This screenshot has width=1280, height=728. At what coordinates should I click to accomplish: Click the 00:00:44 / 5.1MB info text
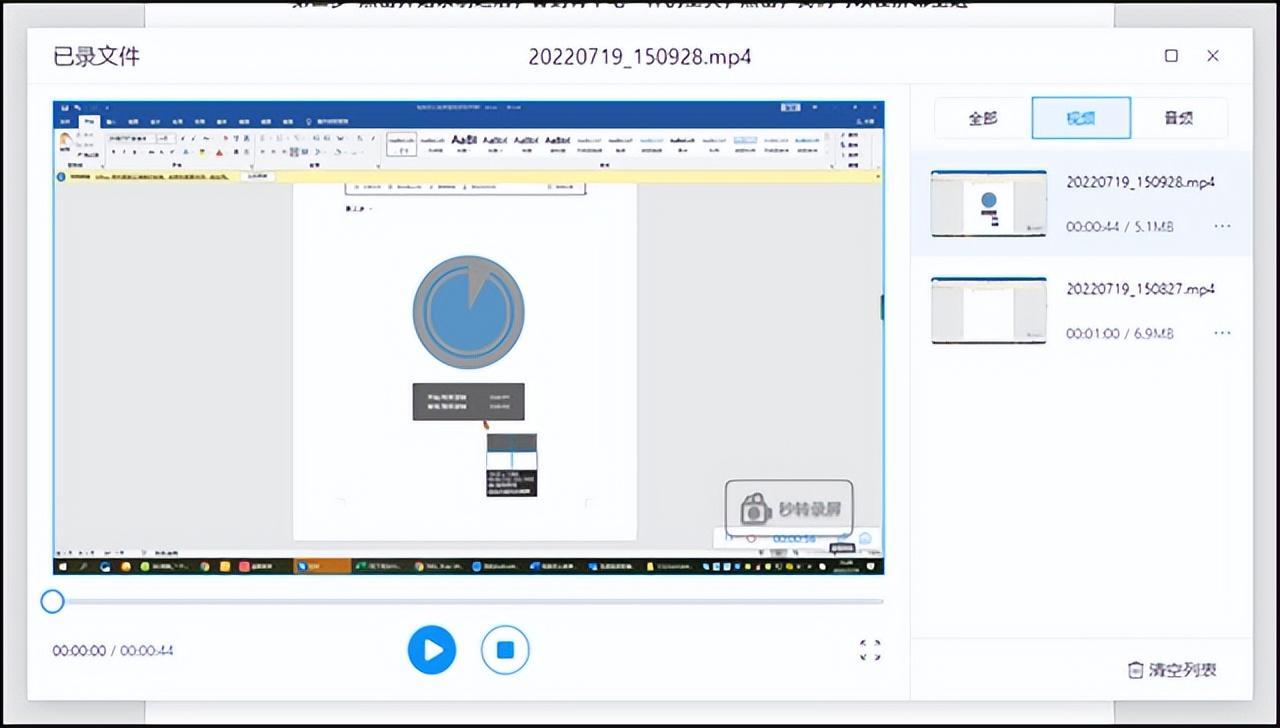click(1119, 227)
